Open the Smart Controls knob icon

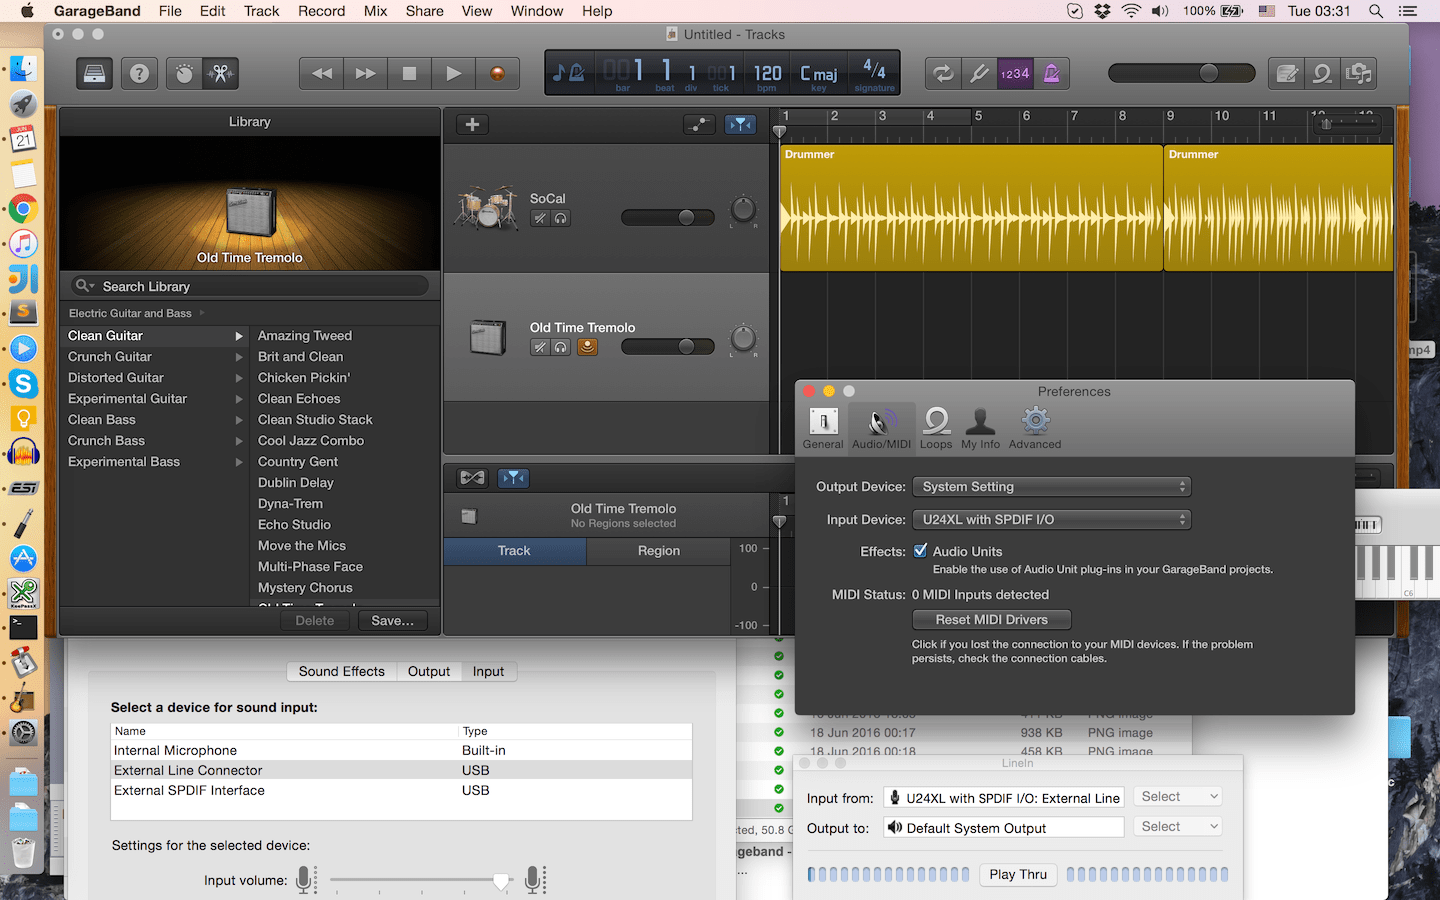click(186, 73)
